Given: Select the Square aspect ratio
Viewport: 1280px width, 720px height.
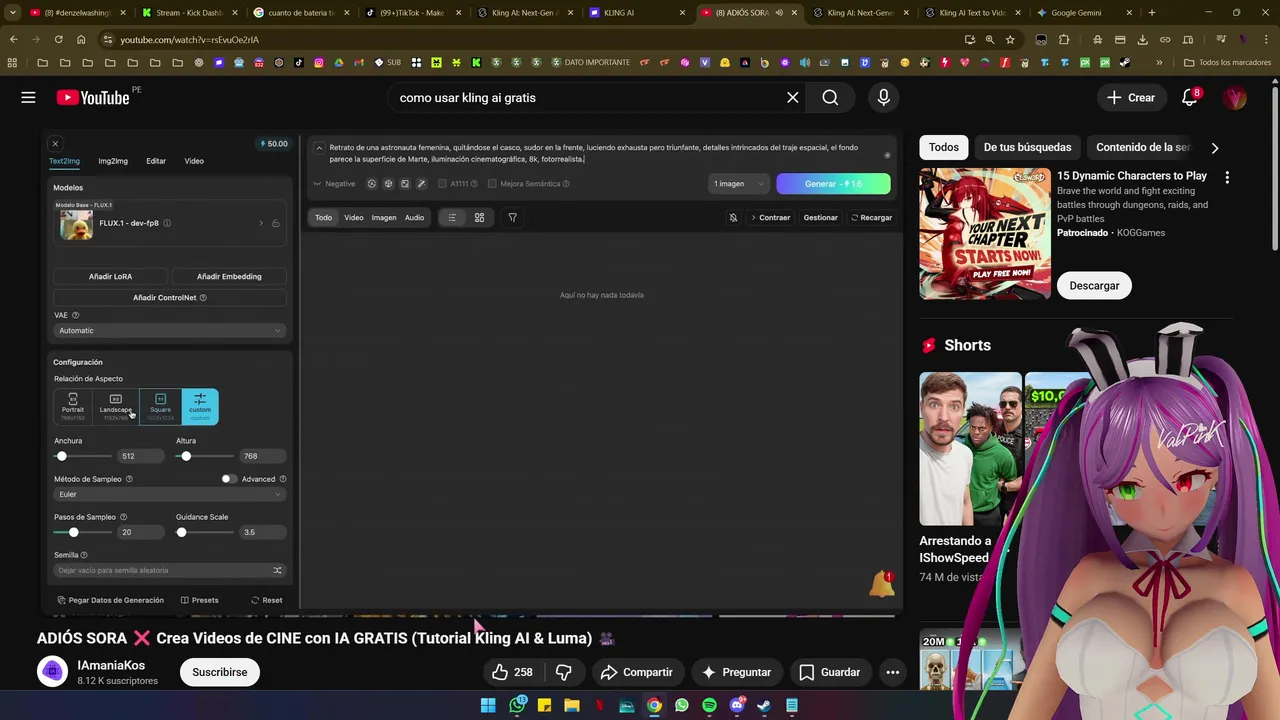Looking at the screenshot, I should [160, 406].
